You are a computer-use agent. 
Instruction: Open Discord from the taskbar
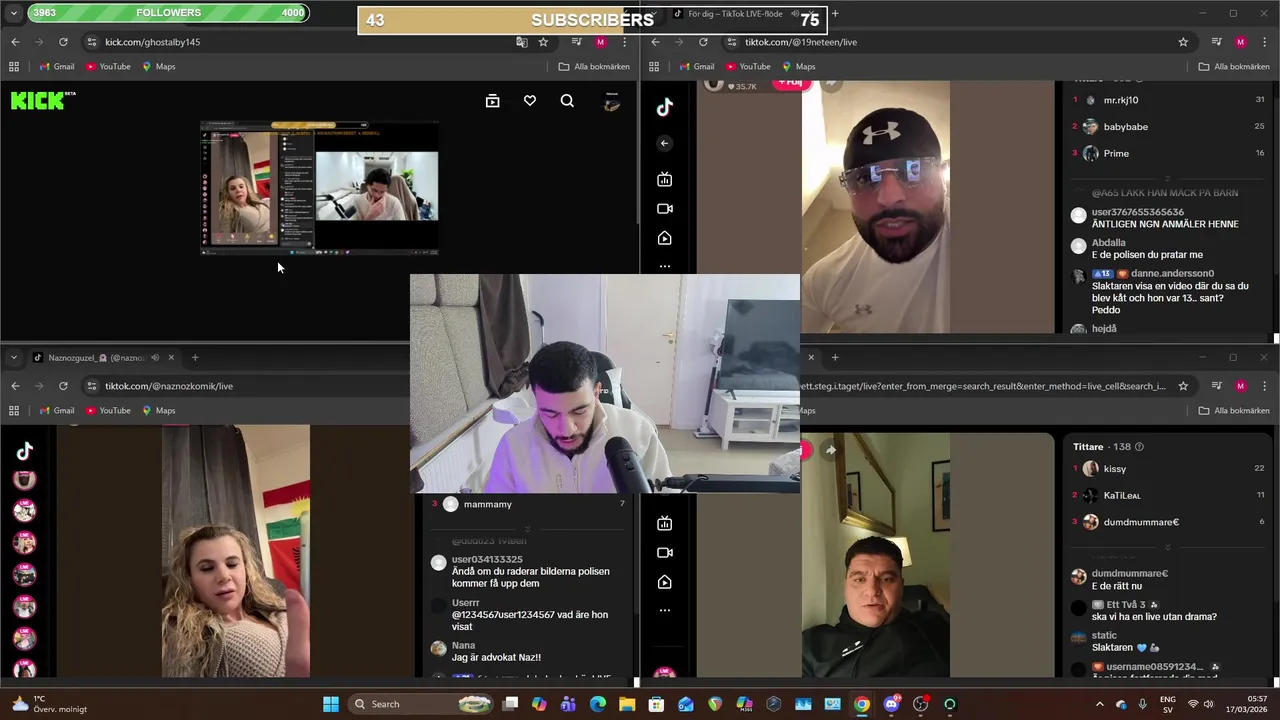(x=891, y=704)
